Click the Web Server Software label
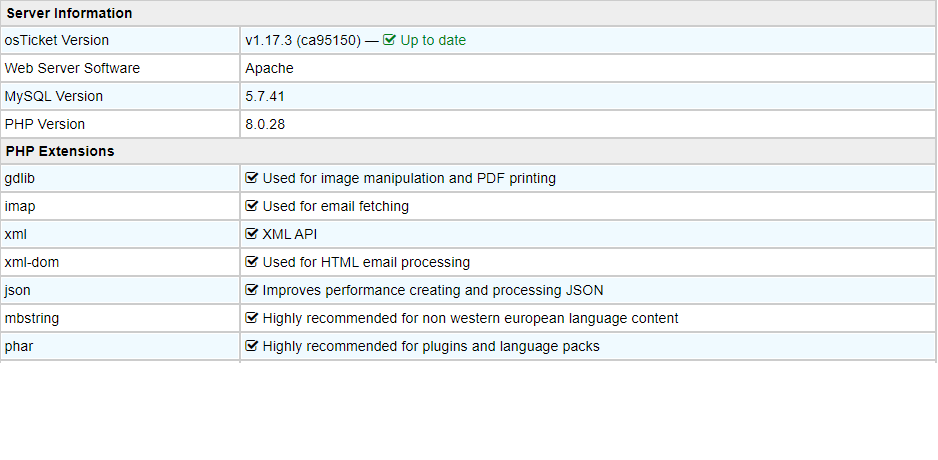938x460 pixels. pos(72,68)
